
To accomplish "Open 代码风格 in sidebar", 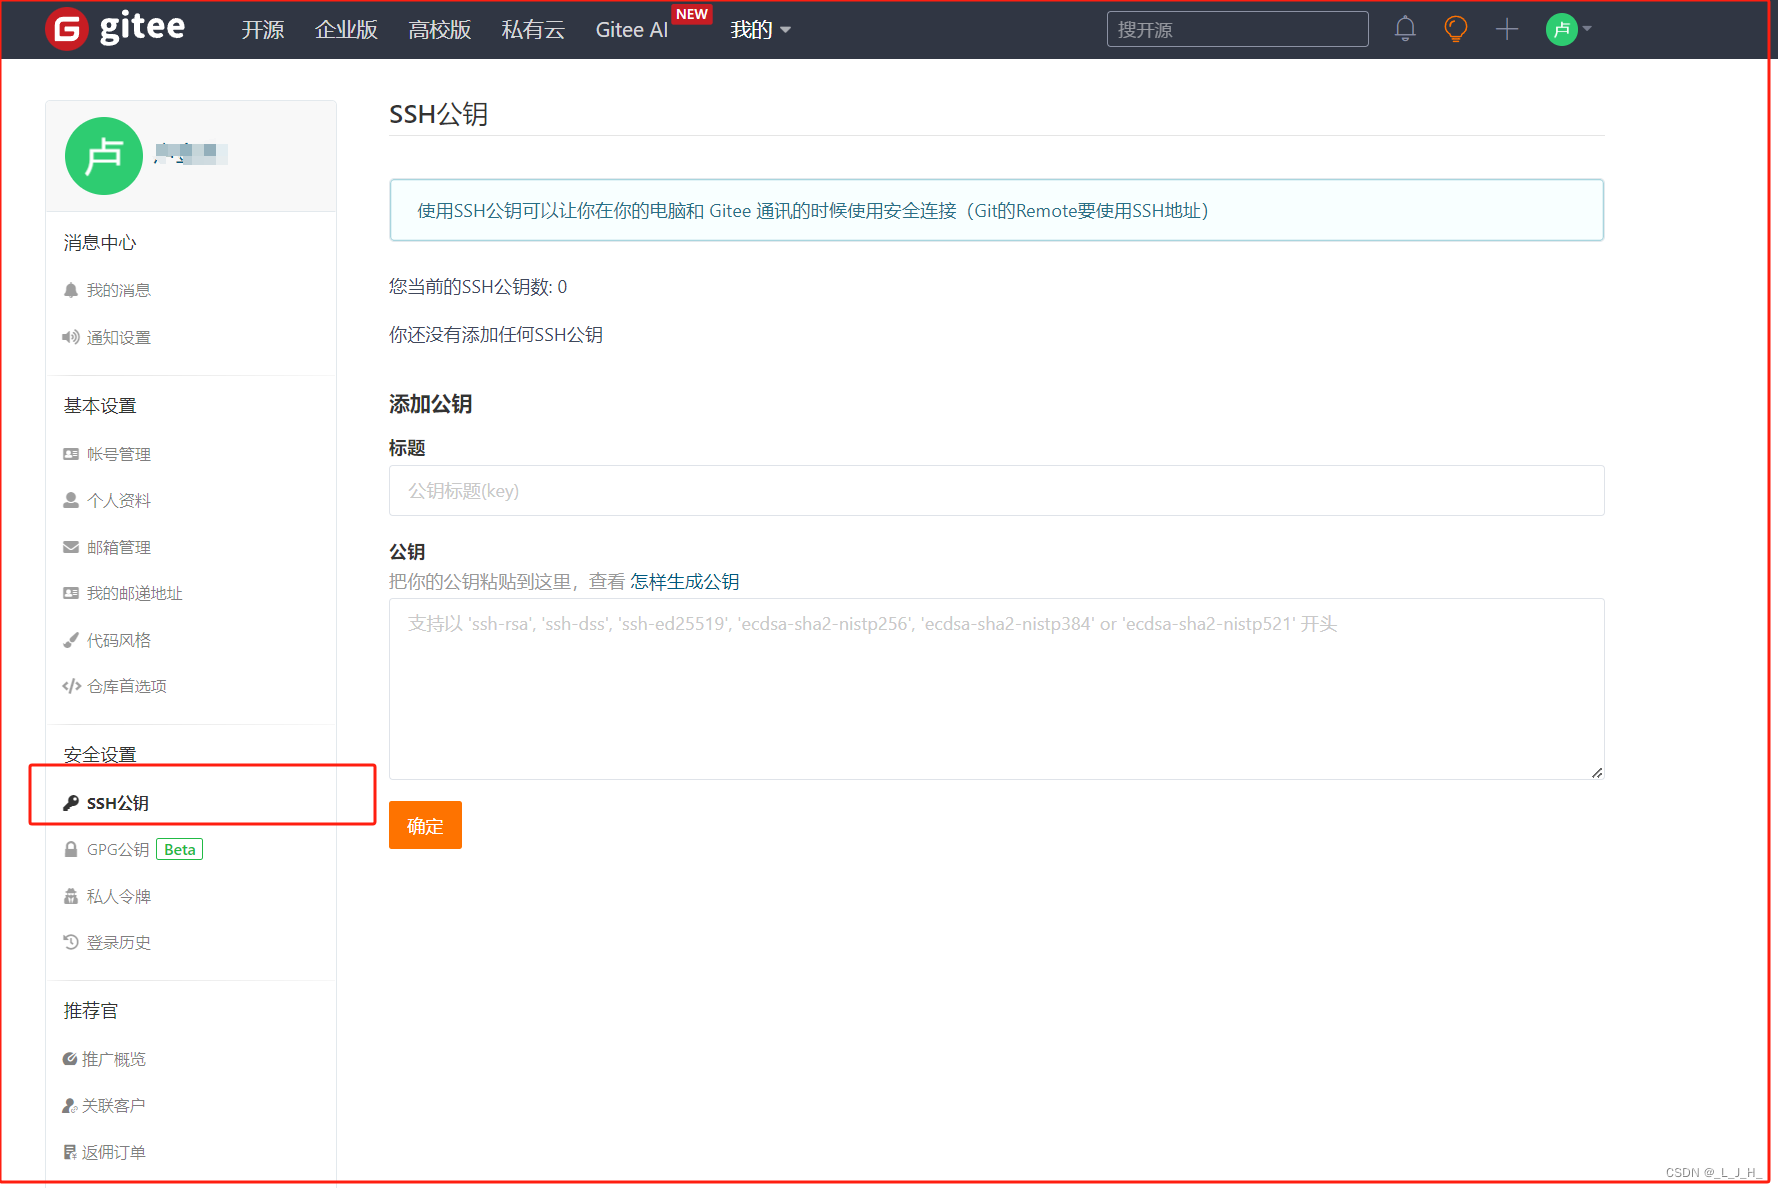I will point(118,640).
